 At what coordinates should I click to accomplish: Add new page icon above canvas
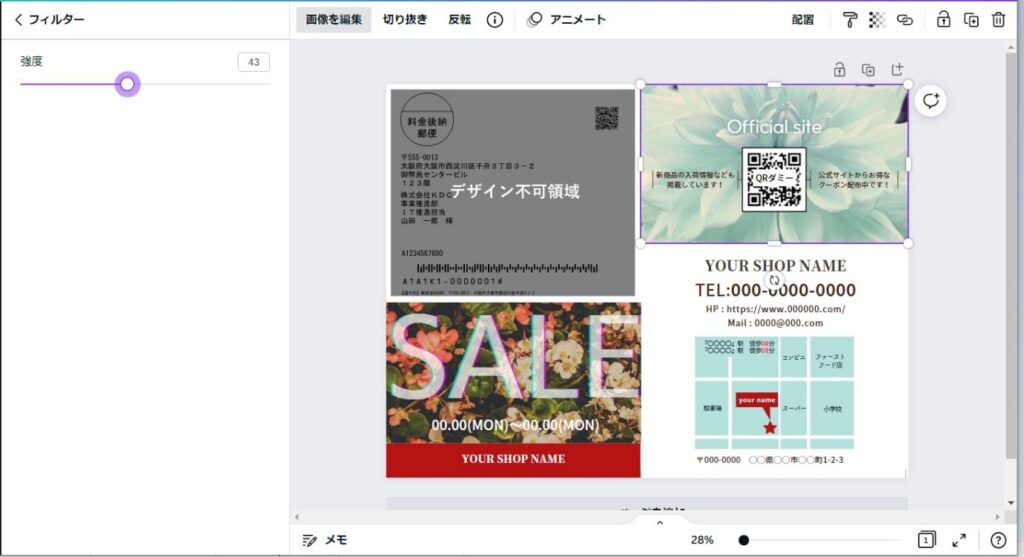(897, 69)
